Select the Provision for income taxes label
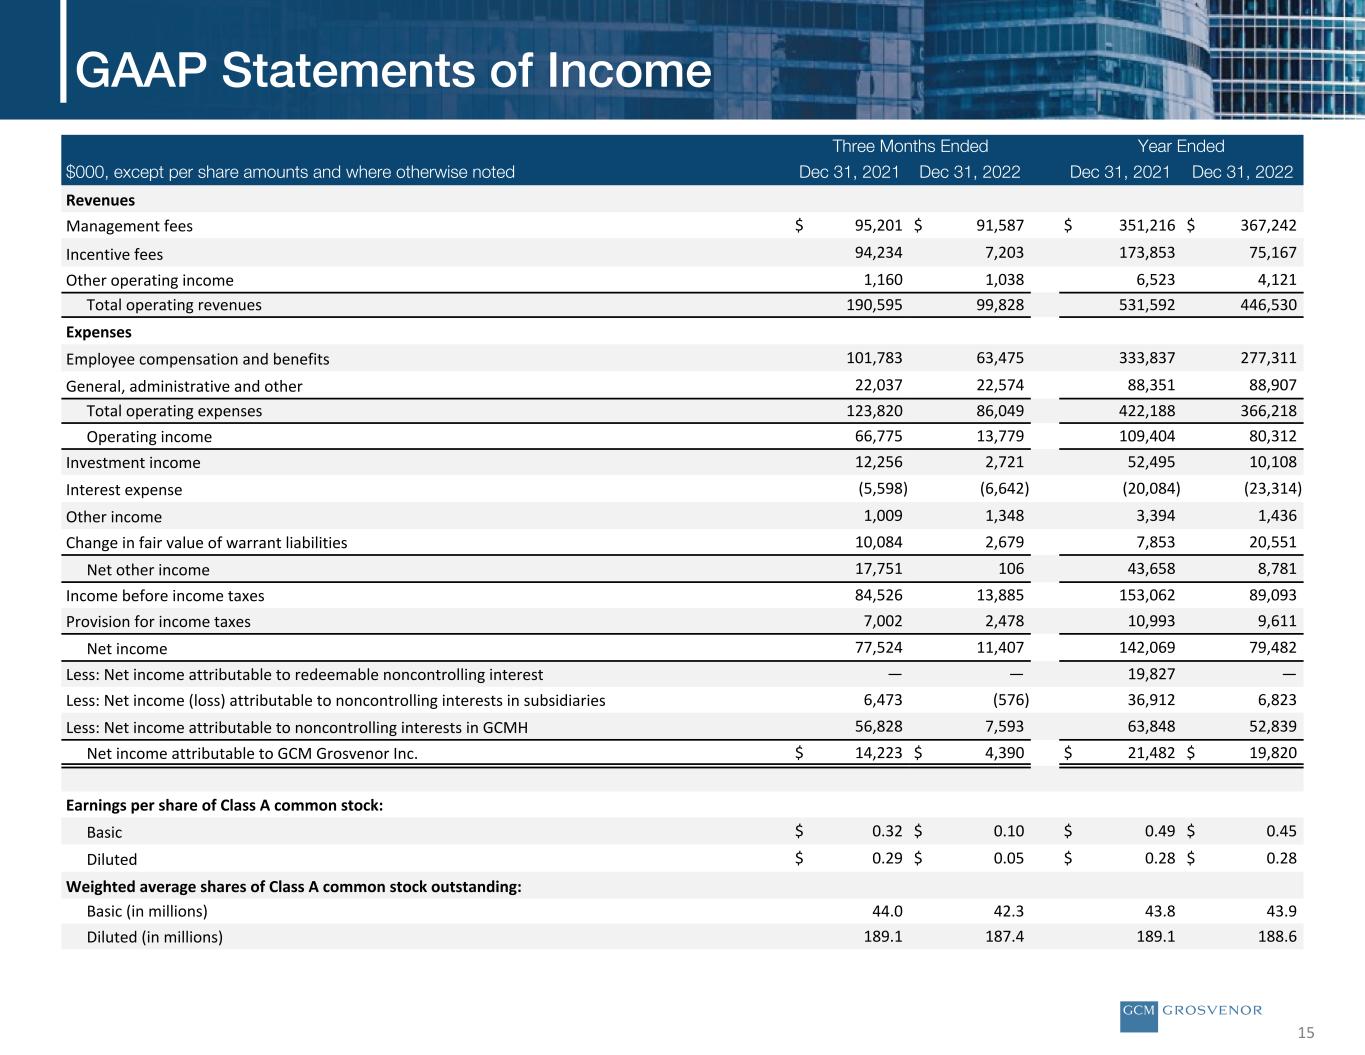 point(158,622)
